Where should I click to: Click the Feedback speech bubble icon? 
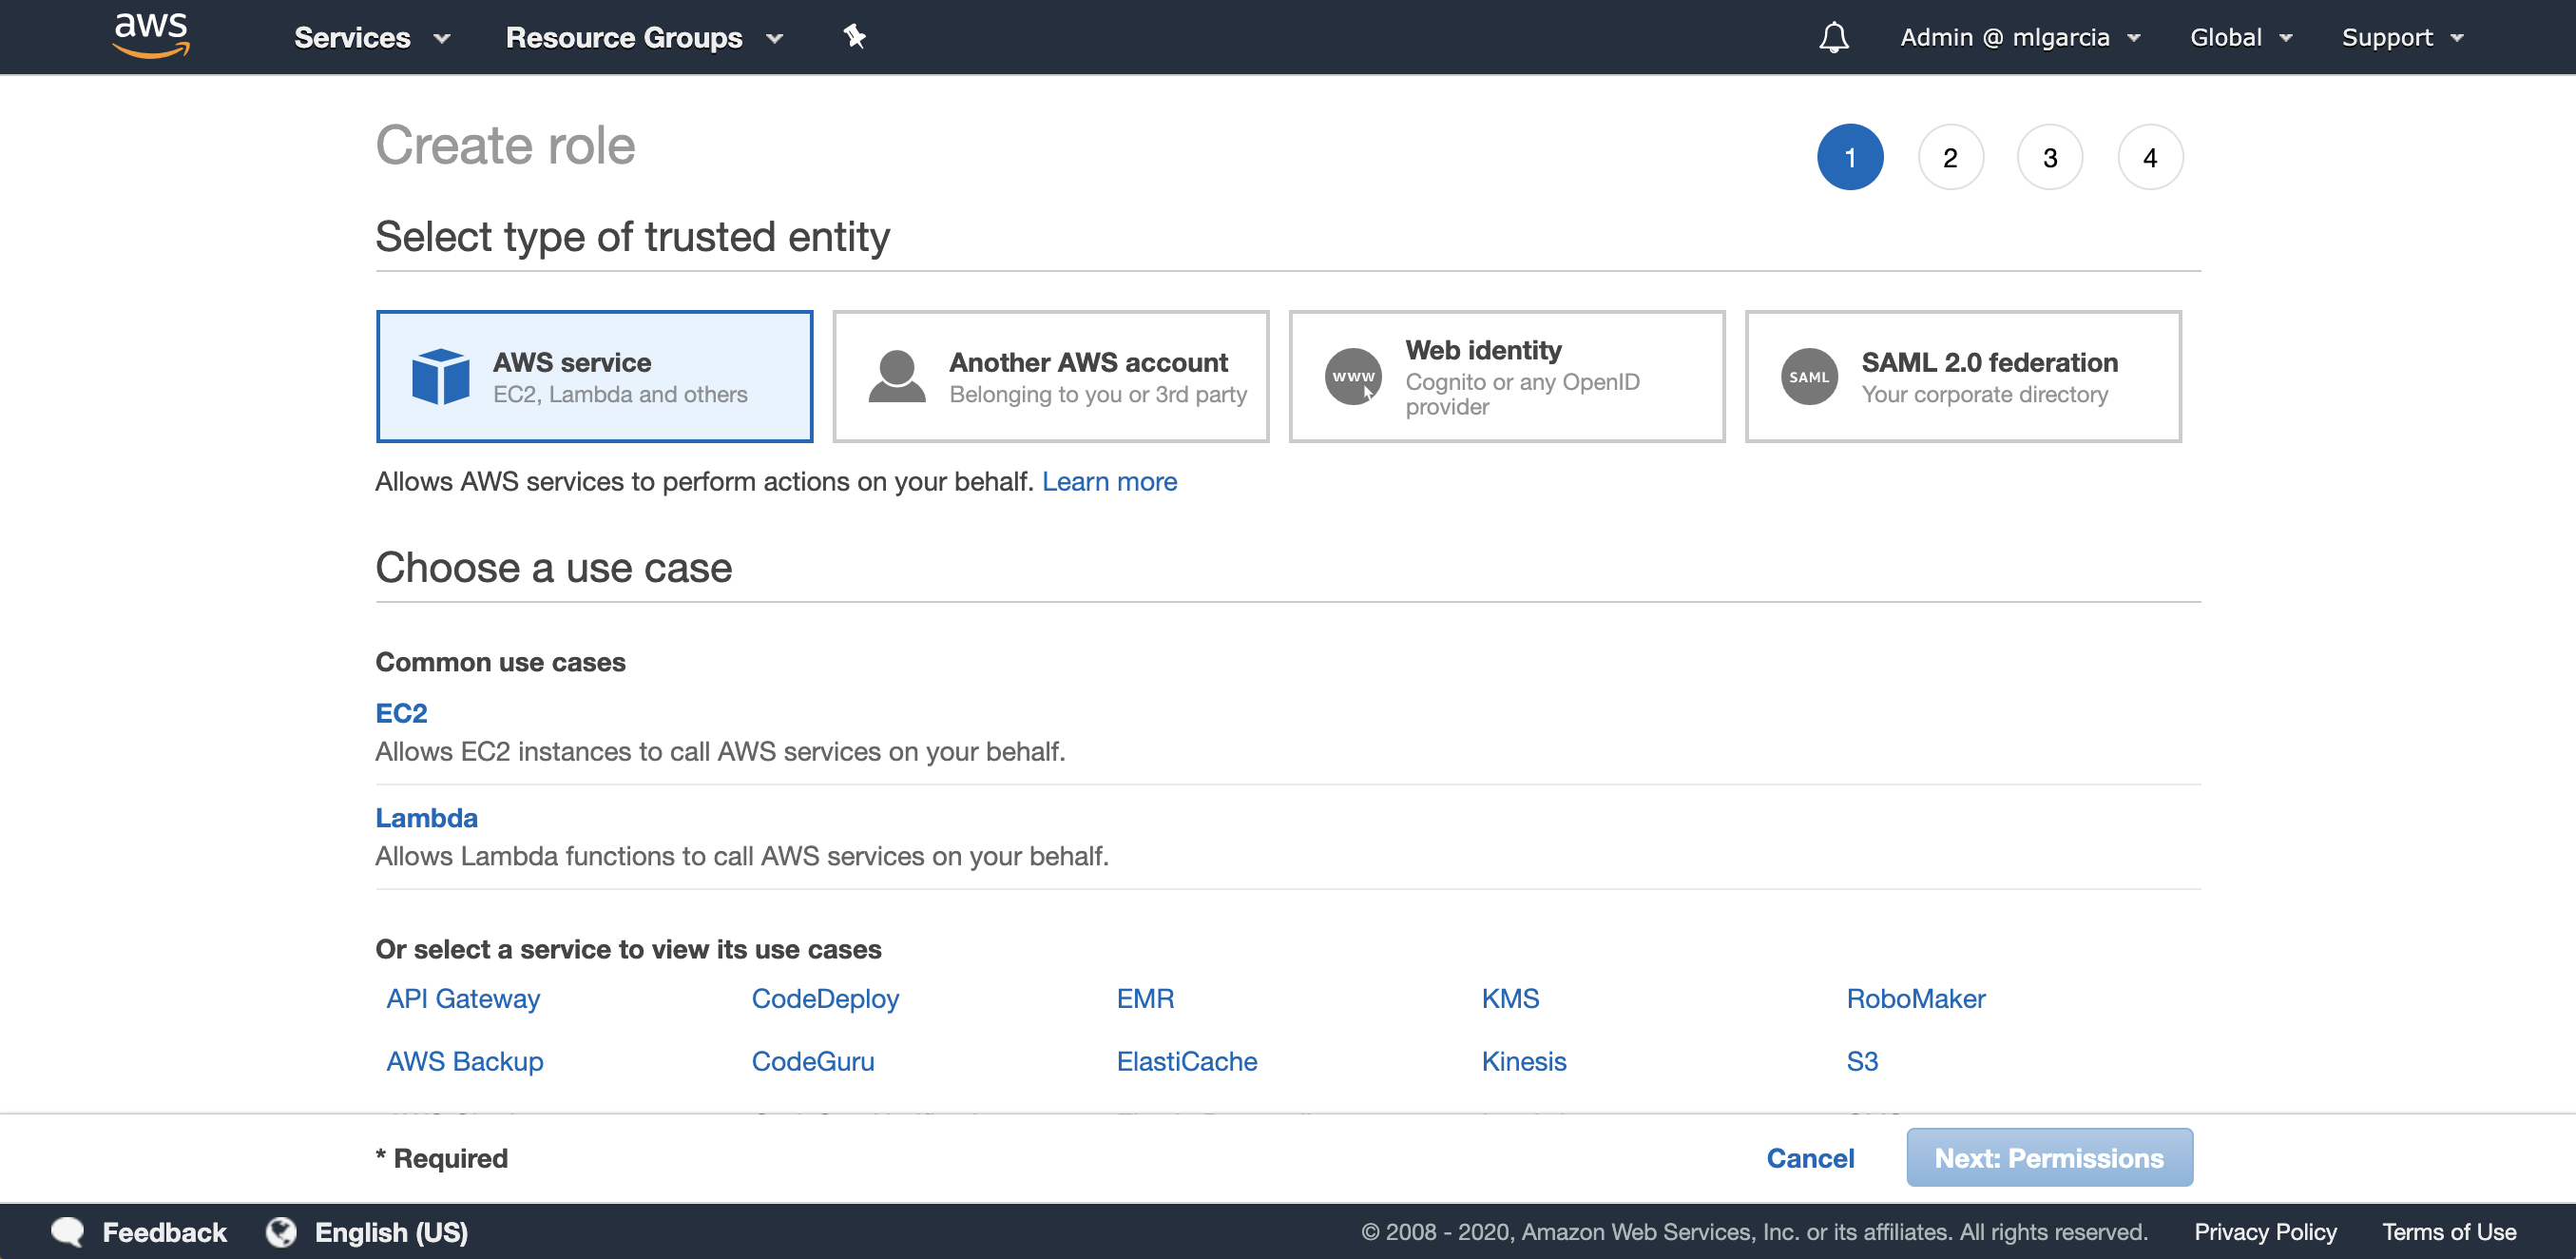[67, 1231]
